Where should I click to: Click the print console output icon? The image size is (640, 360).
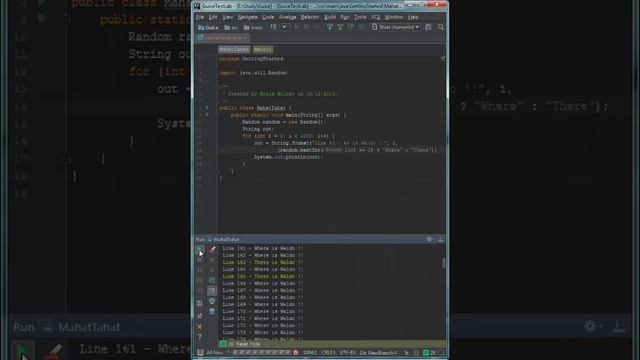click(x=212, y=301)
